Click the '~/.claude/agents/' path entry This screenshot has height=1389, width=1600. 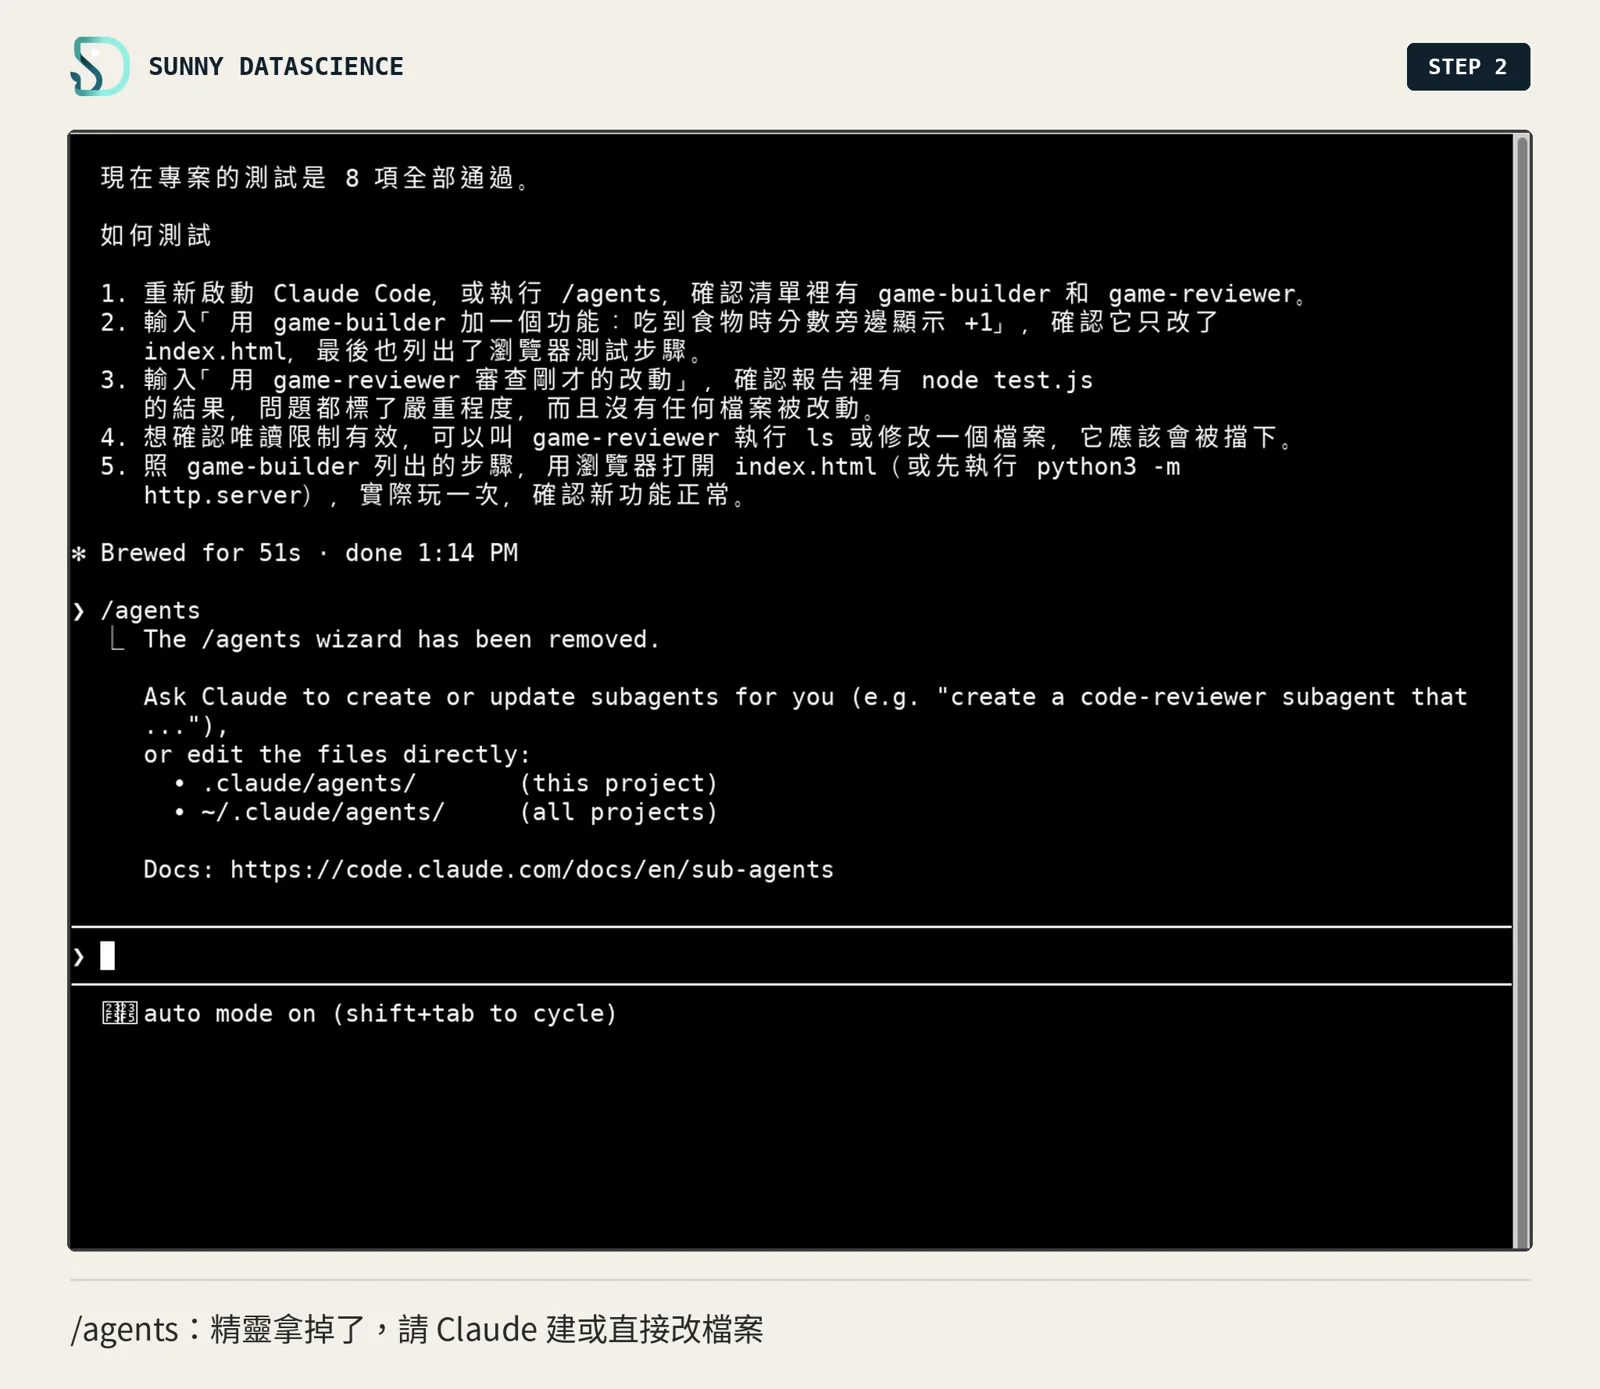[322, 813]
